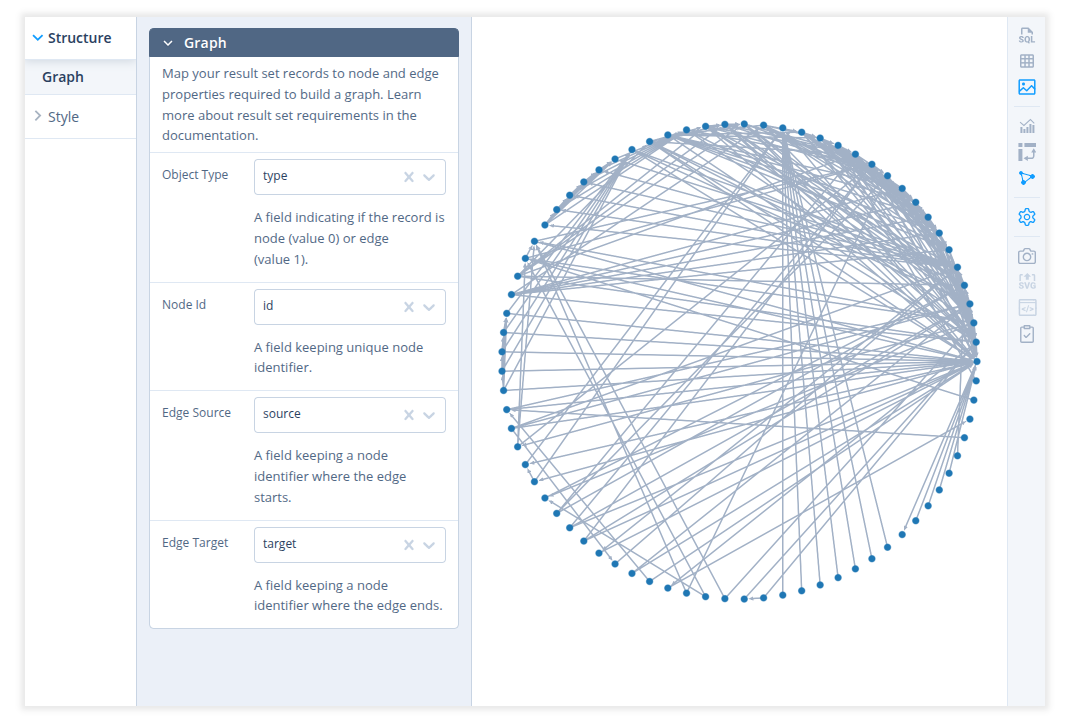This screenshot has width=1070, height=725.
Task: Take a chart snapshot with the camera icon
Action: pyautogui.click(x=1026, y=255)
